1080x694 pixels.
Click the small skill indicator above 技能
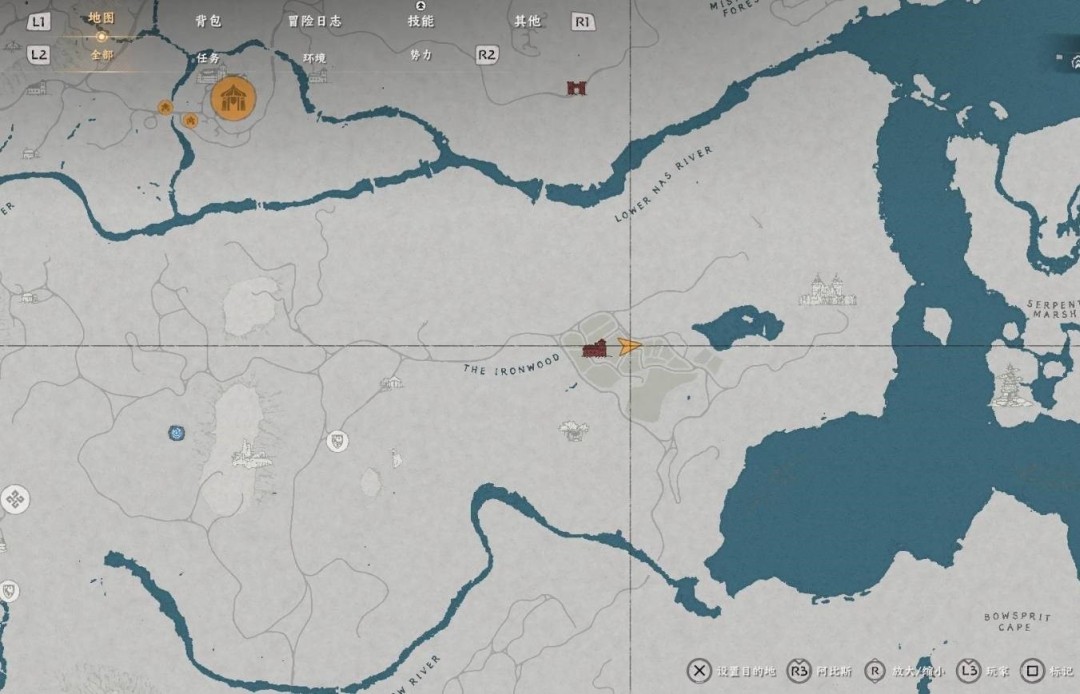[x=421, y=6]
